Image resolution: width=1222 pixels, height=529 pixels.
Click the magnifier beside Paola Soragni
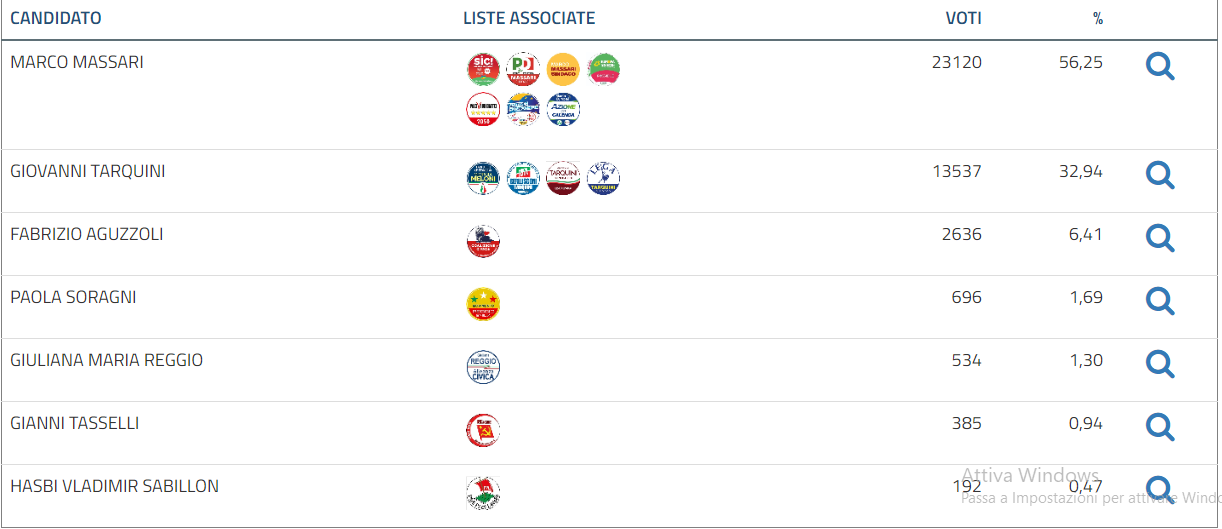[1159, 302]
